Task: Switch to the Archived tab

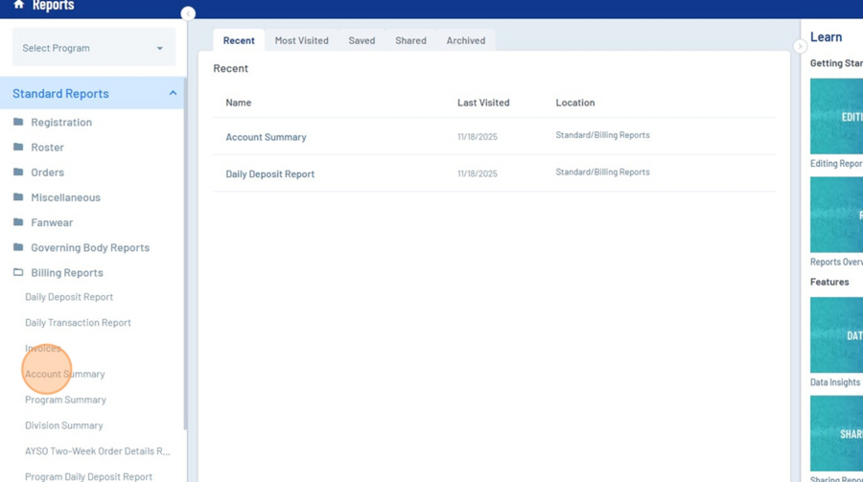Action: [465, 41]
